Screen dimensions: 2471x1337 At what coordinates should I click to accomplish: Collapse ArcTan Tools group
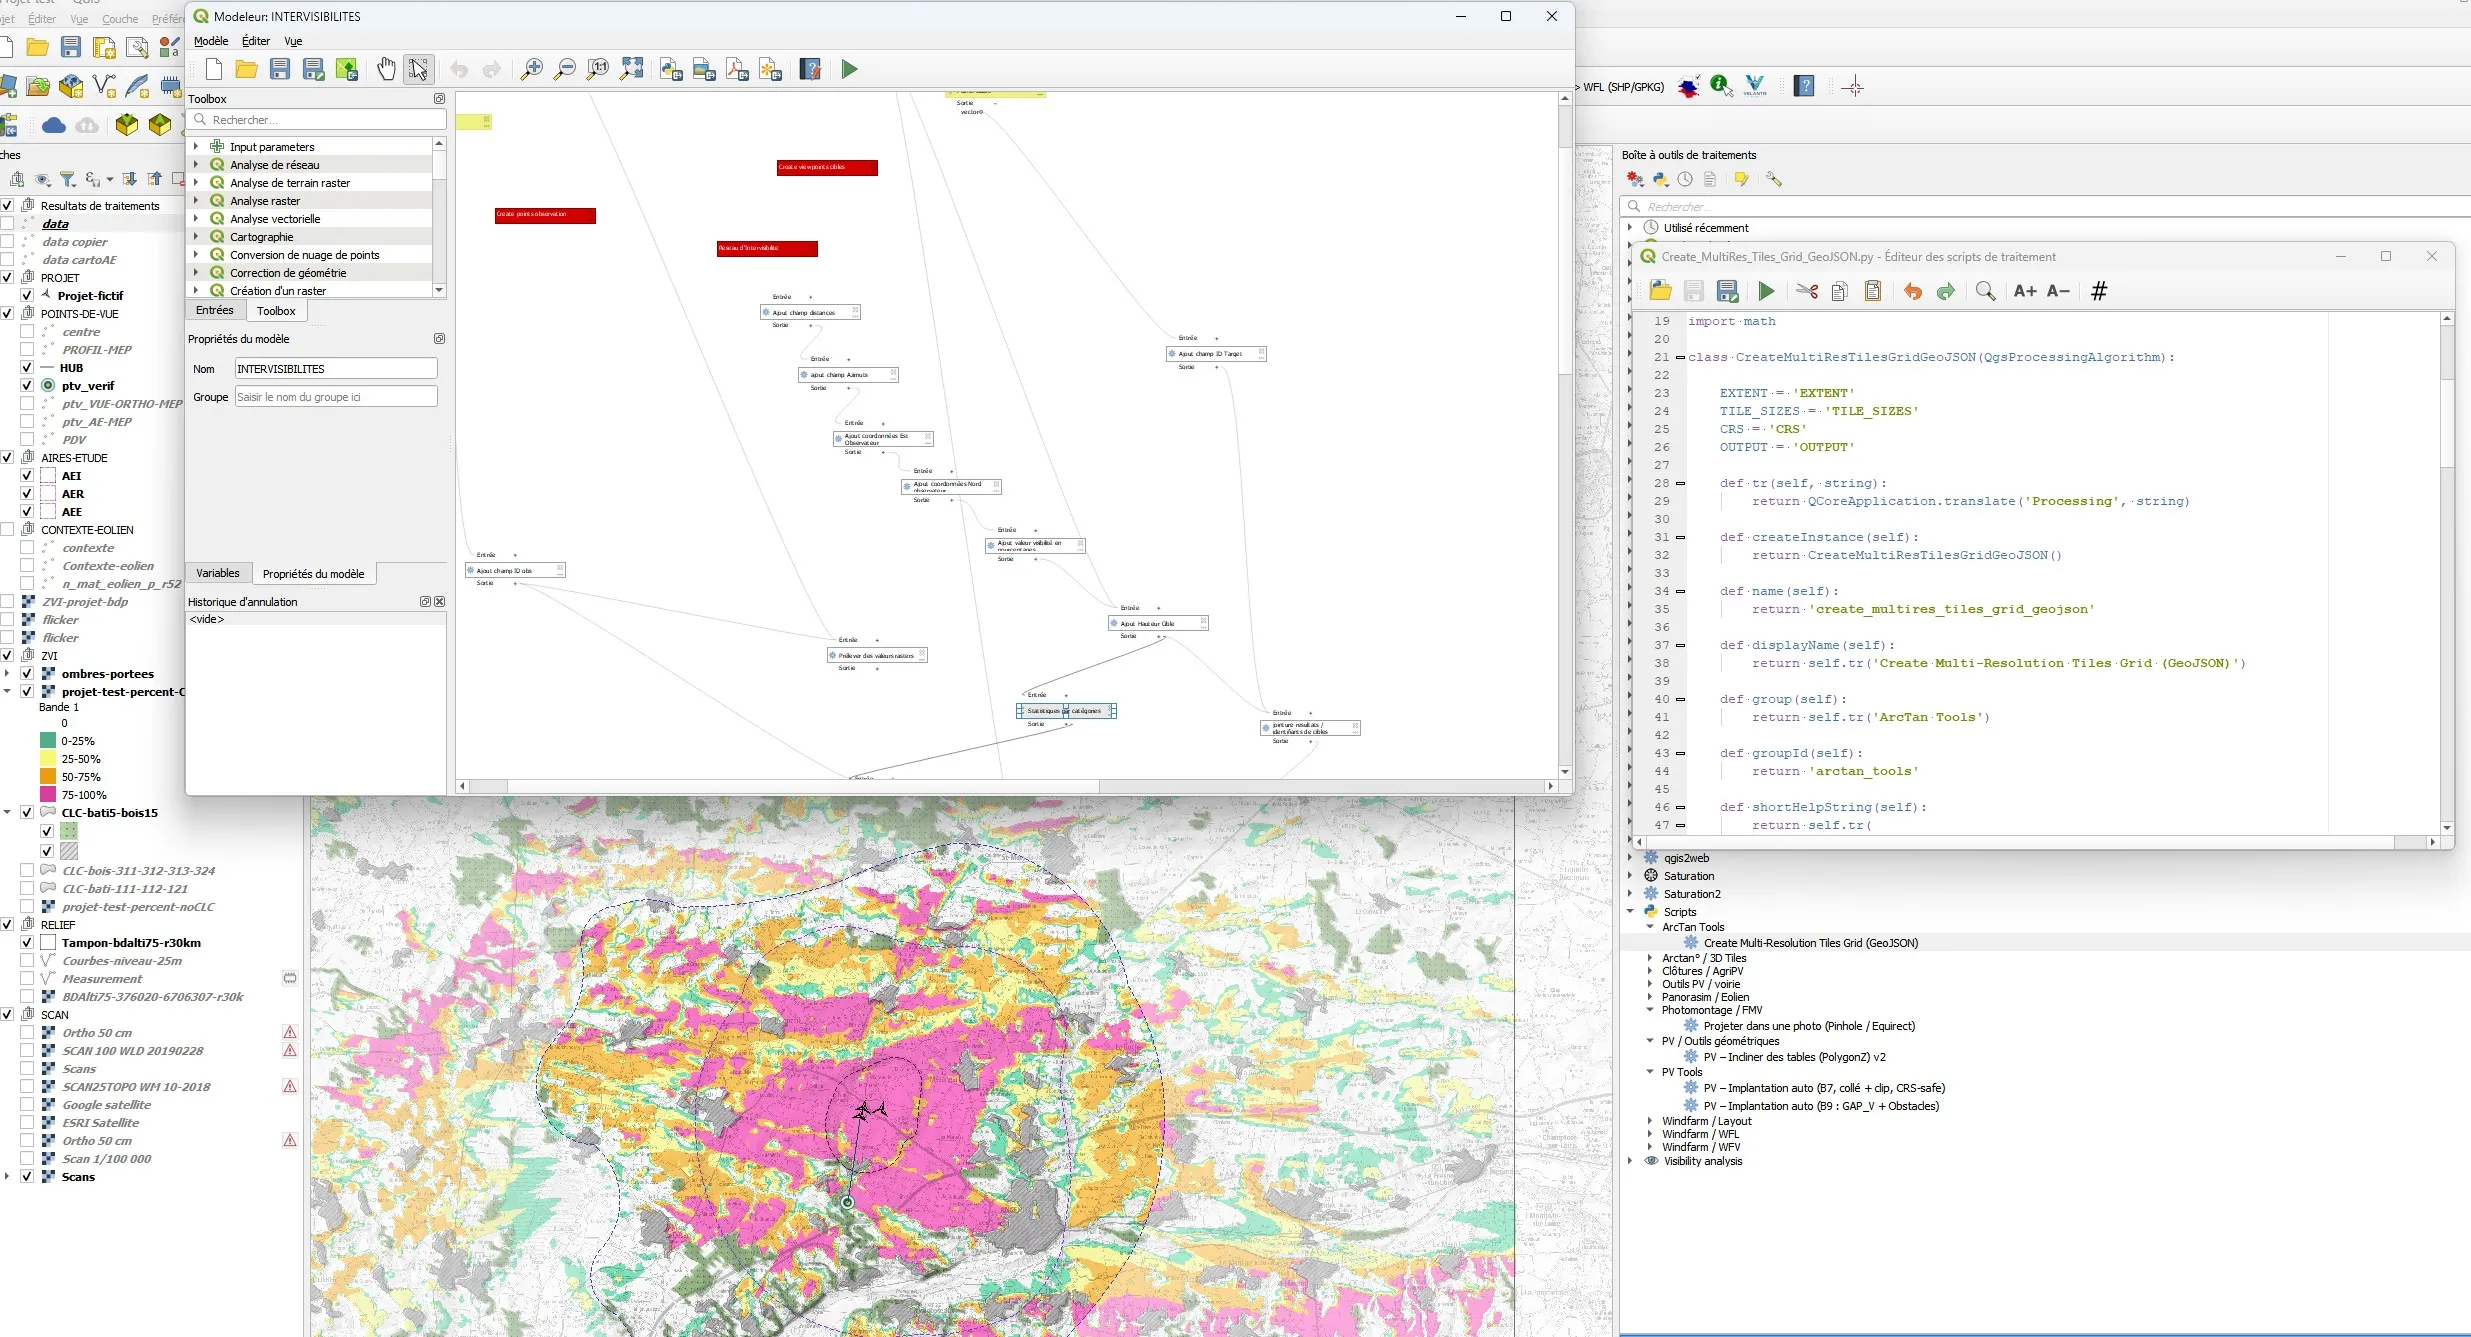[1650, 927]
